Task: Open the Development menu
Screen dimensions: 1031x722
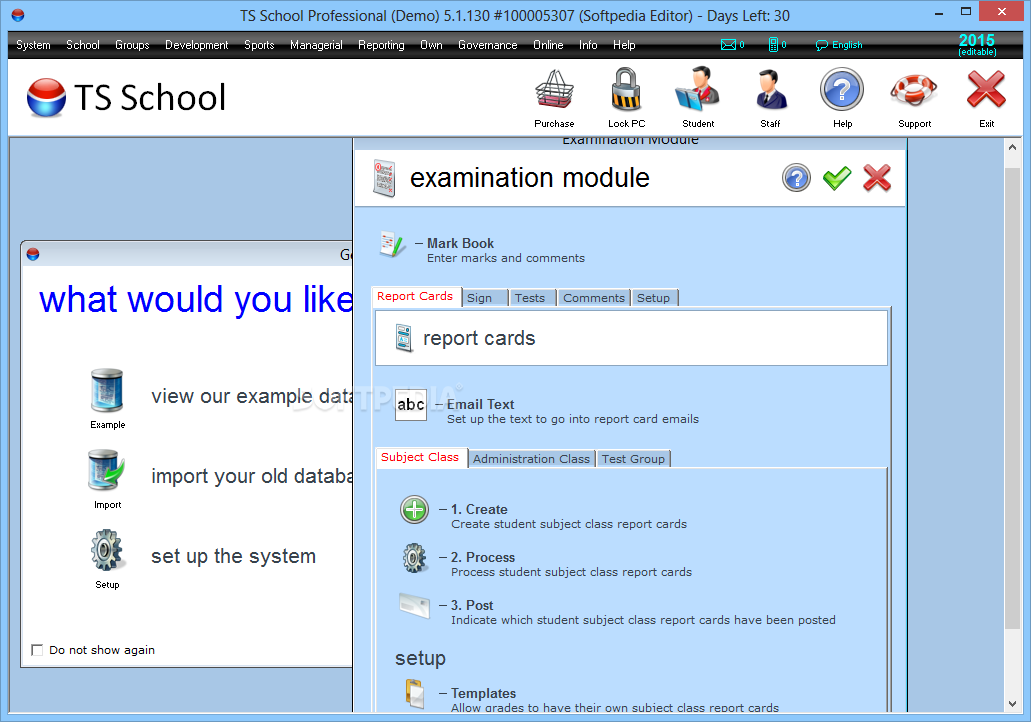Action: (197, 45)
